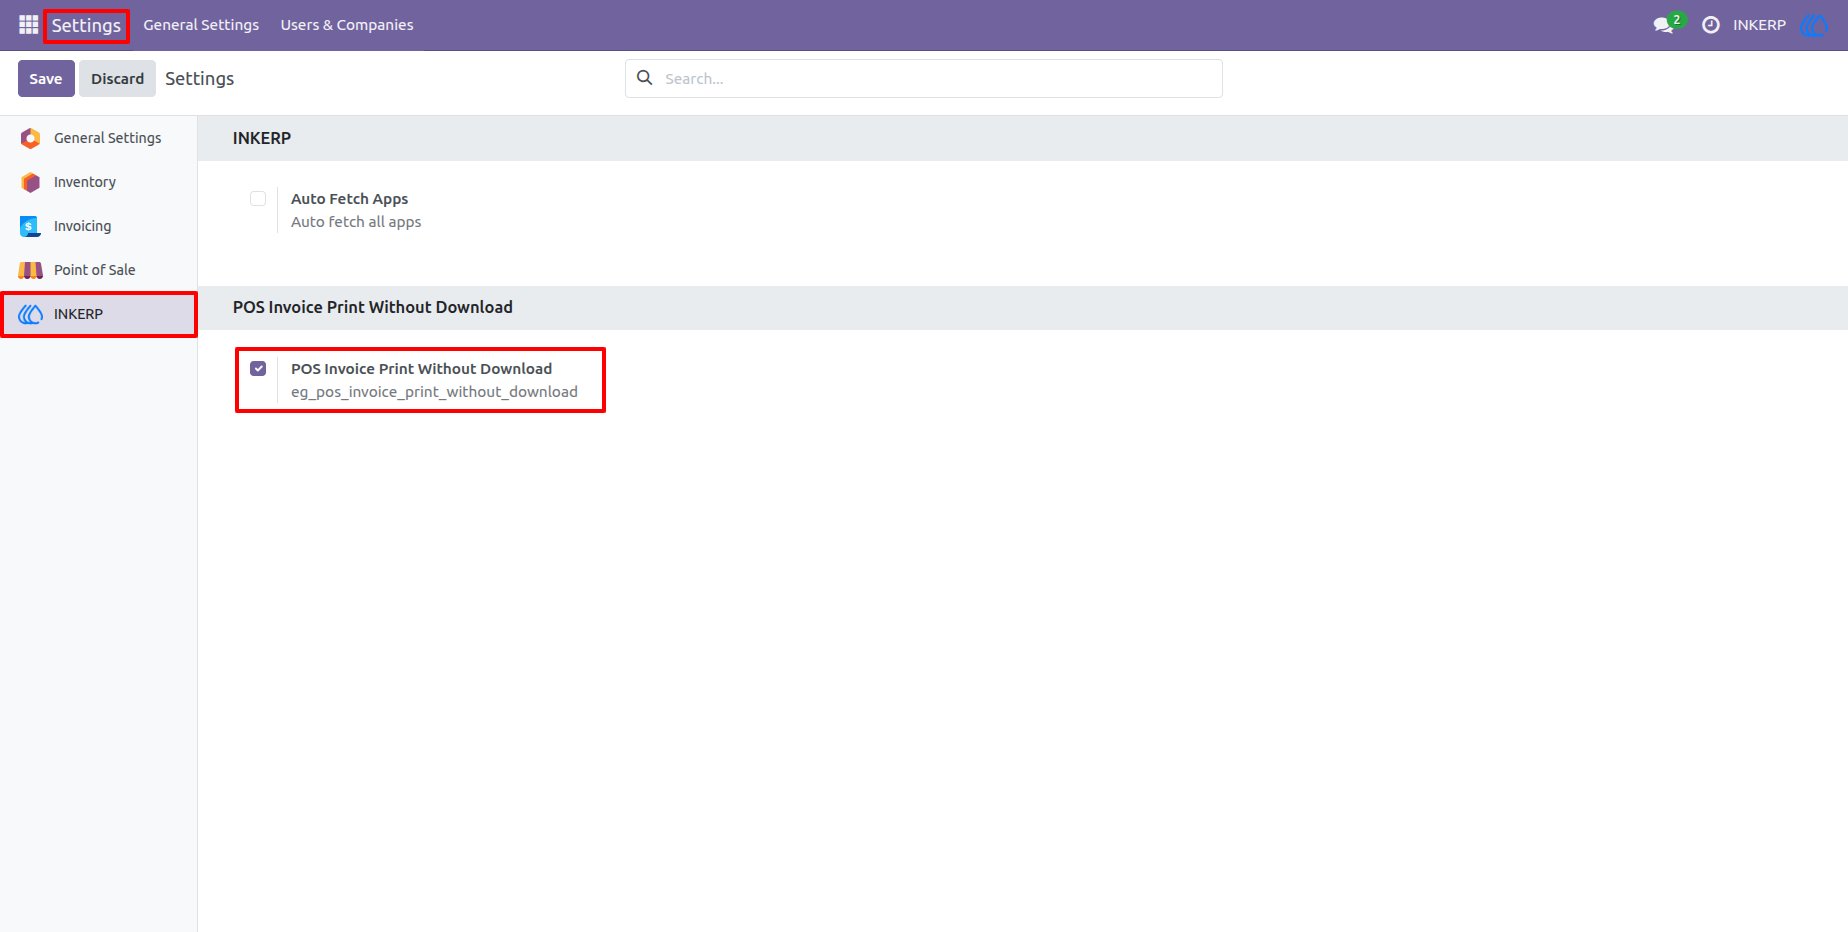Open the conversations chat icon
Image resolution: width=1848 pixels, height=932 pixels.
point(1665,25)
